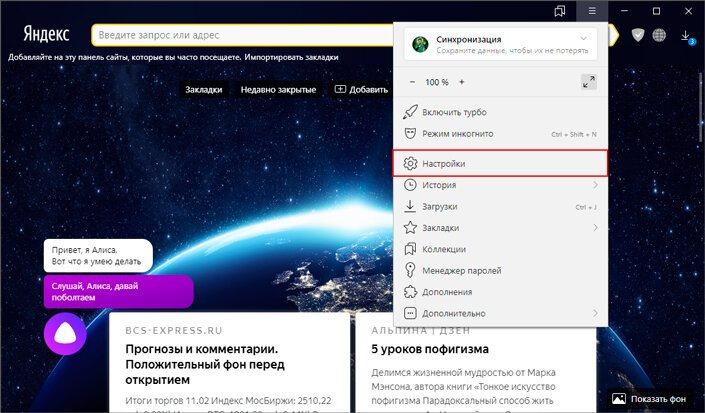Image resolution: width=705 pixels, height=413 pixels.
Task: Expand the Дополнительно submenu arrow
Action: pos(595,313)
